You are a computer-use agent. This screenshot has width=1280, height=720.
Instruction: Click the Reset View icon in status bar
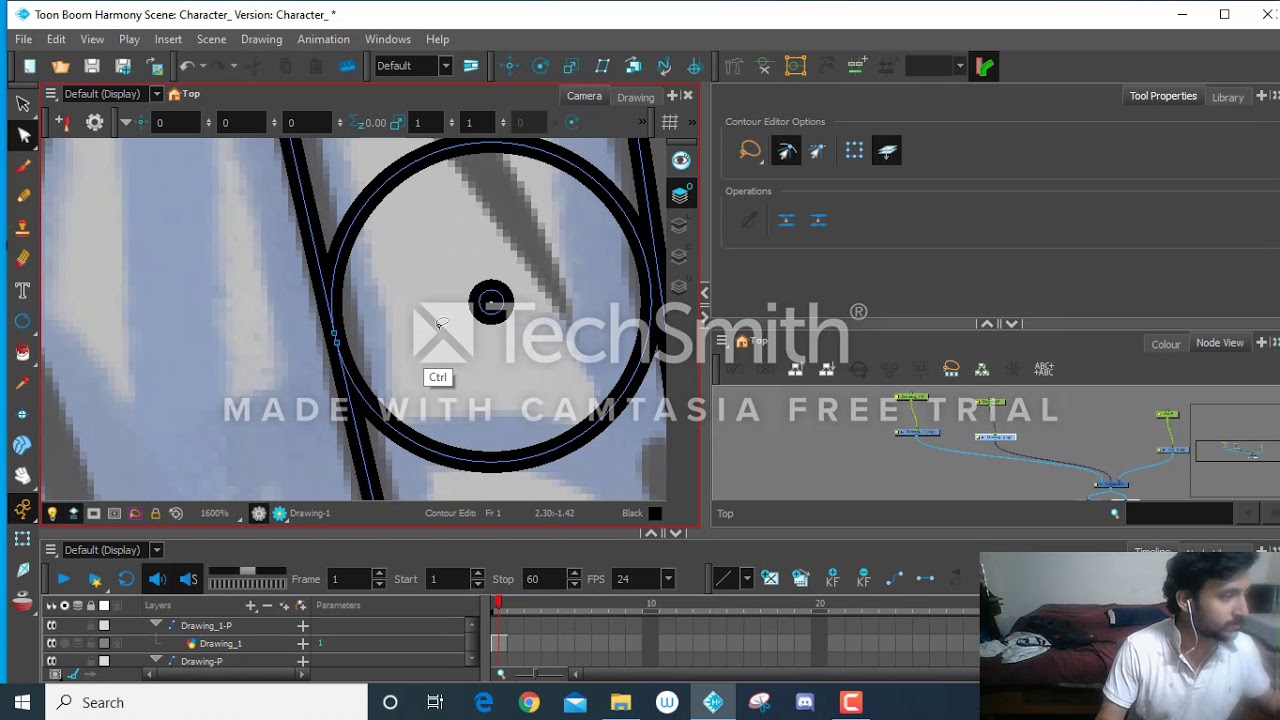pyautogui.click(x=176, y=513)
